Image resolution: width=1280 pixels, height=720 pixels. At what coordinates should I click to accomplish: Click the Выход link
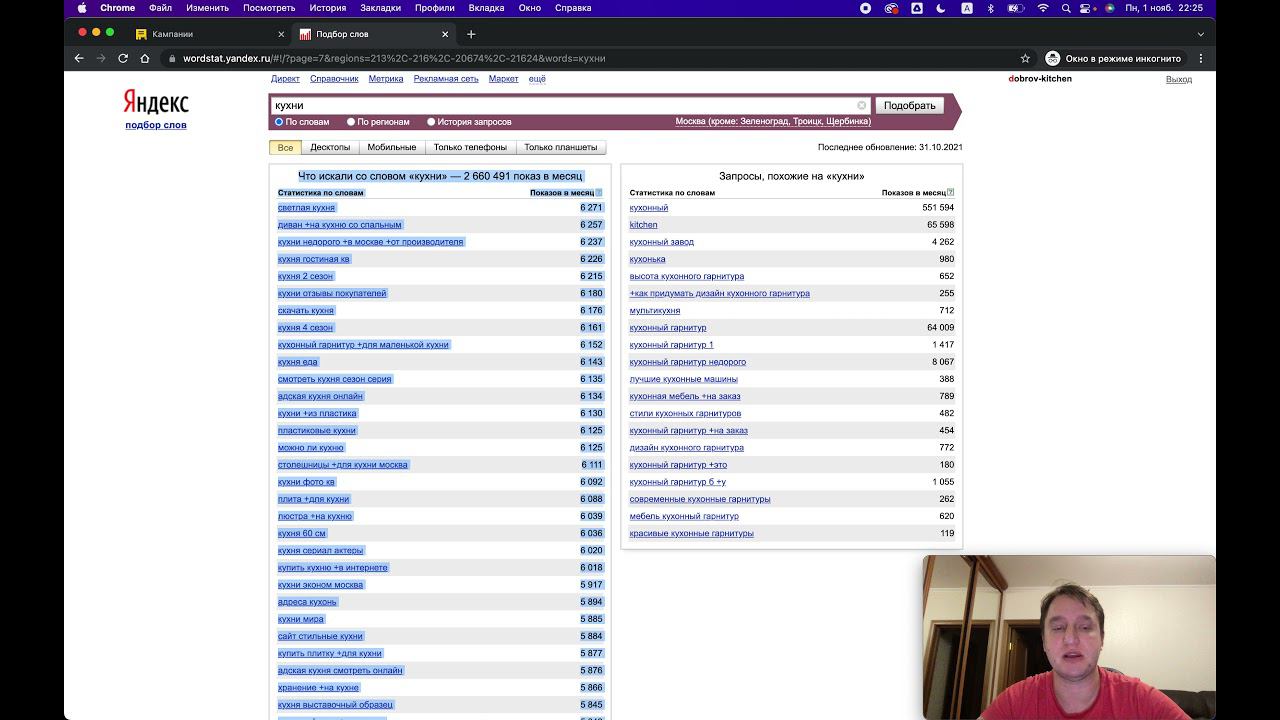1179,79
